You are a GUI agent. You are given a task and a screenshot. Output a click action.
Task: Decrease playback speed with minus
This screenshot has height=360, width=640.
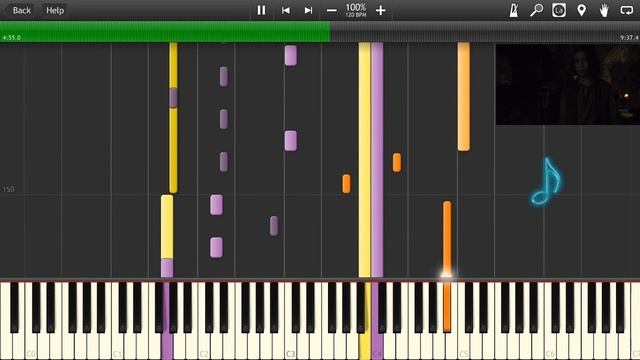coord(331,10)
